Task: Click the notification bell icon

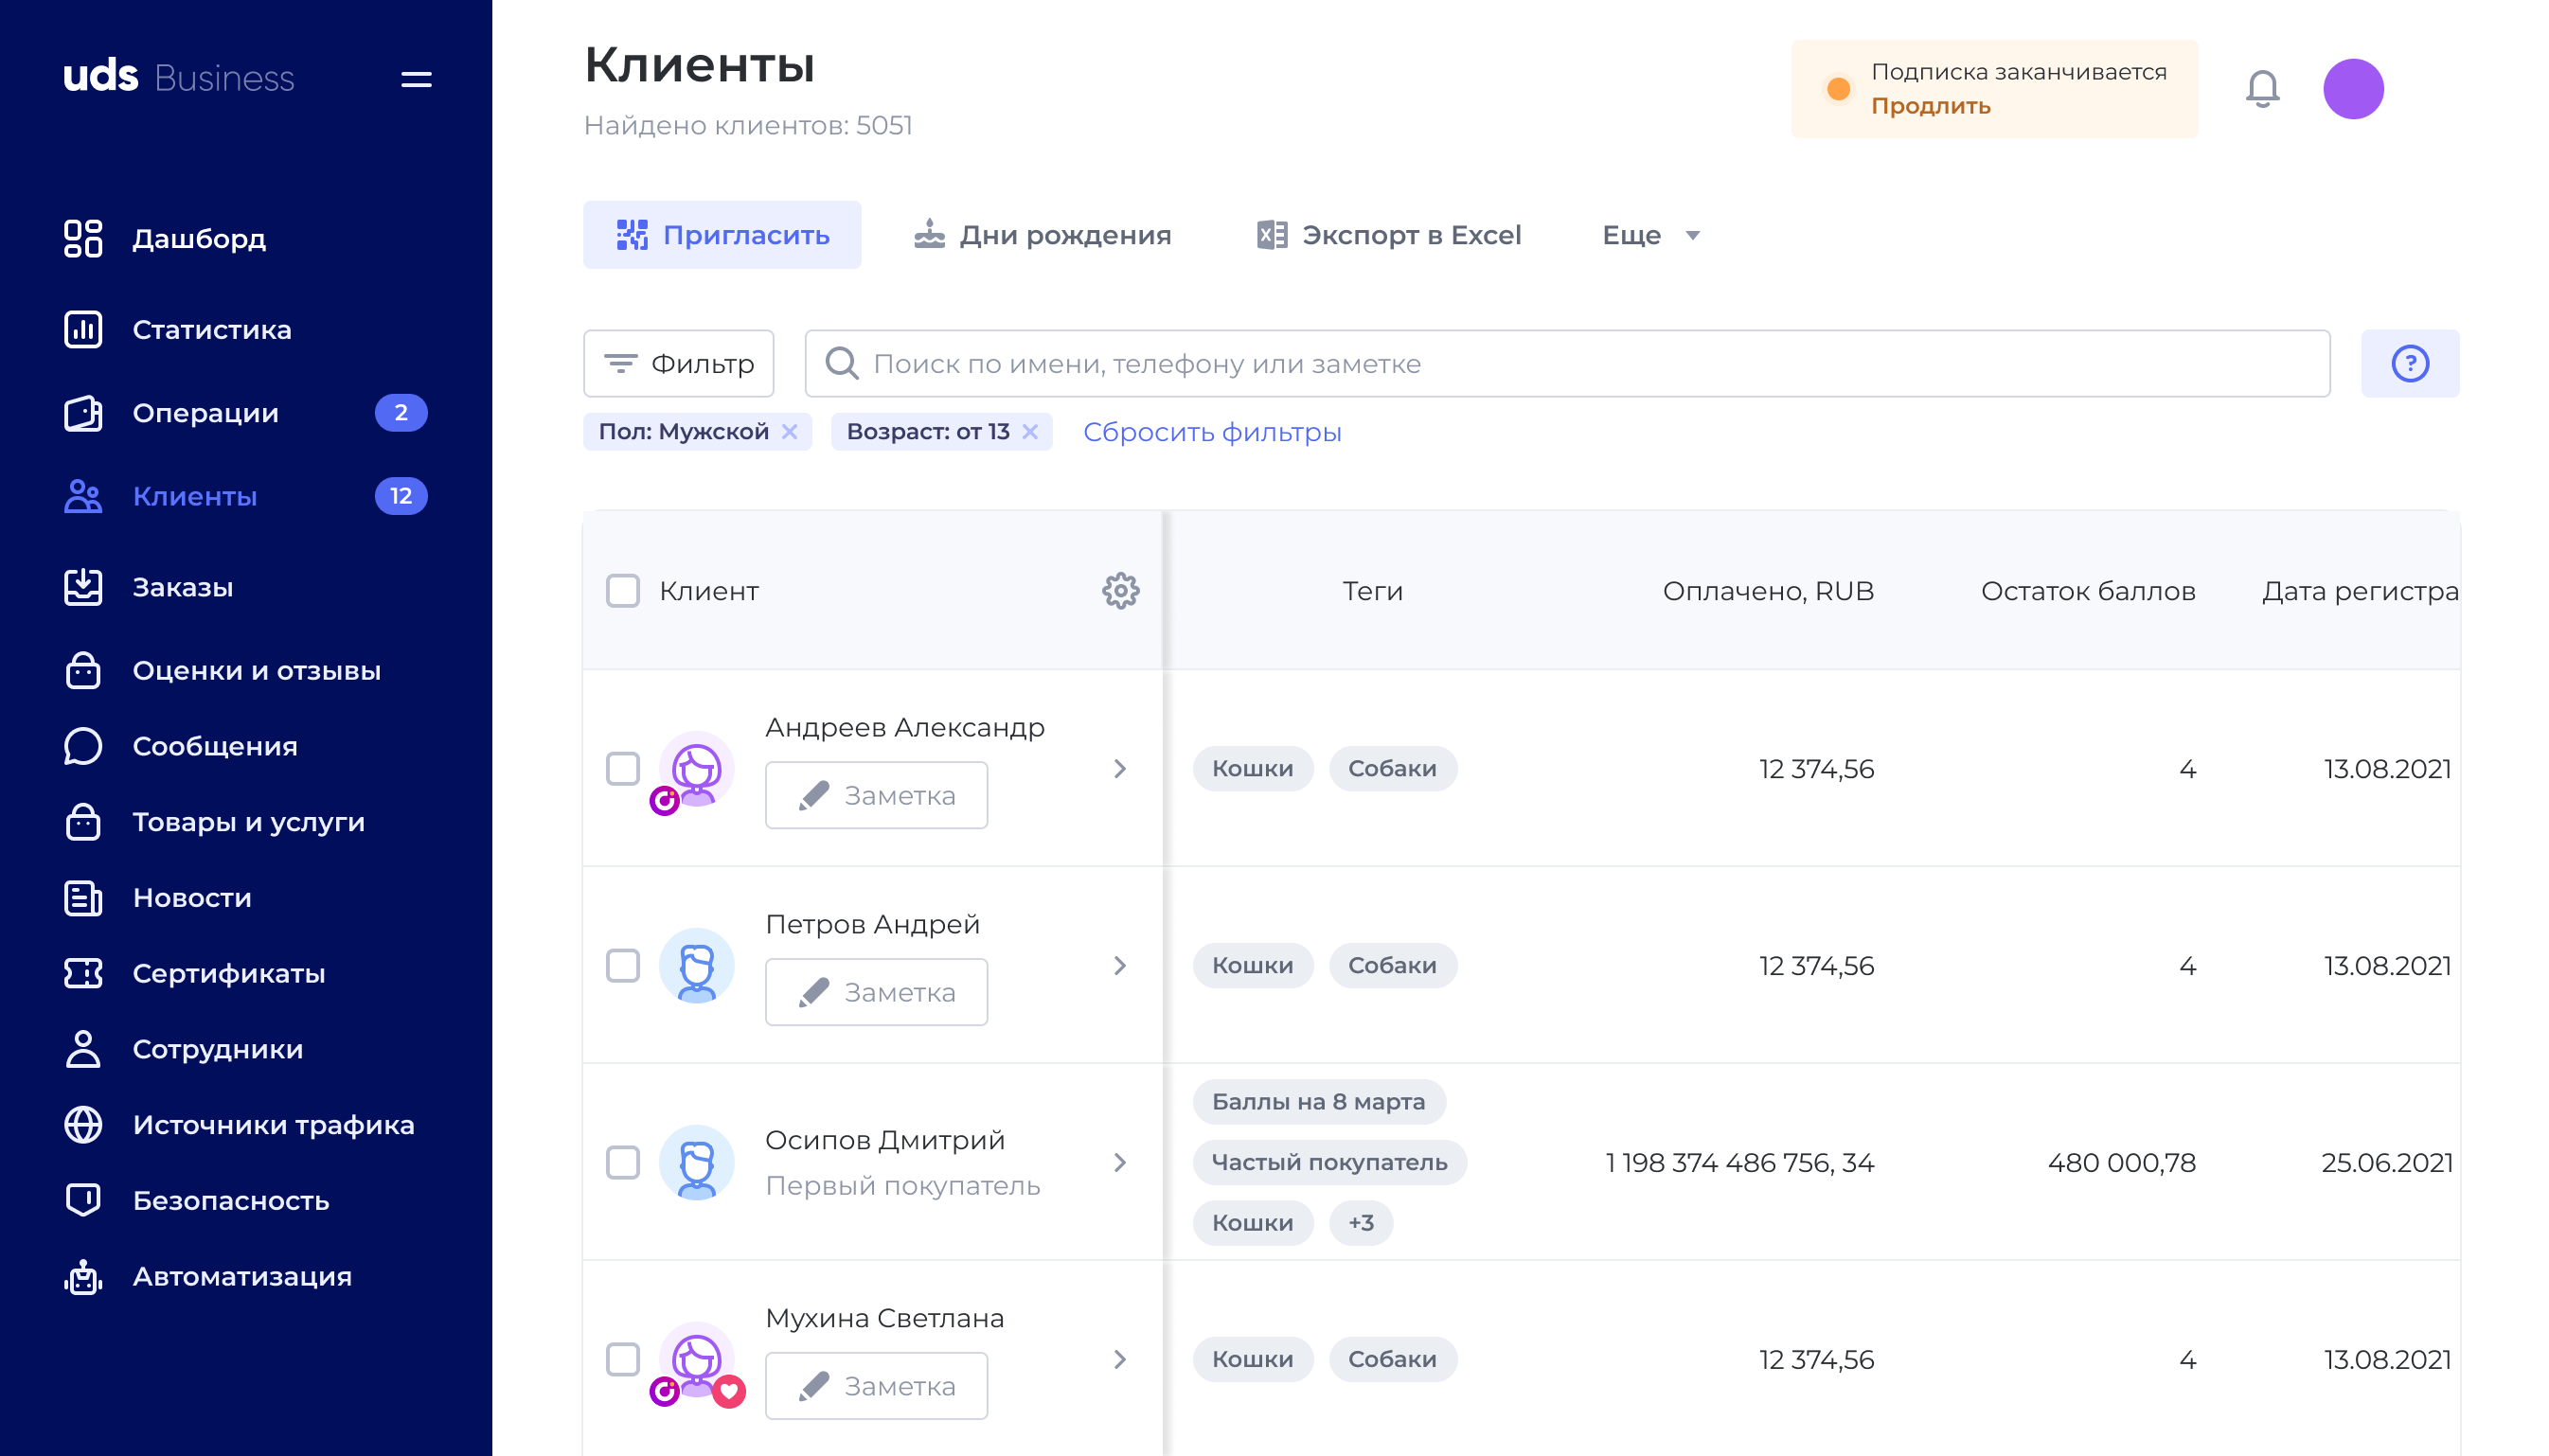Action: (x=2262, y=89)
